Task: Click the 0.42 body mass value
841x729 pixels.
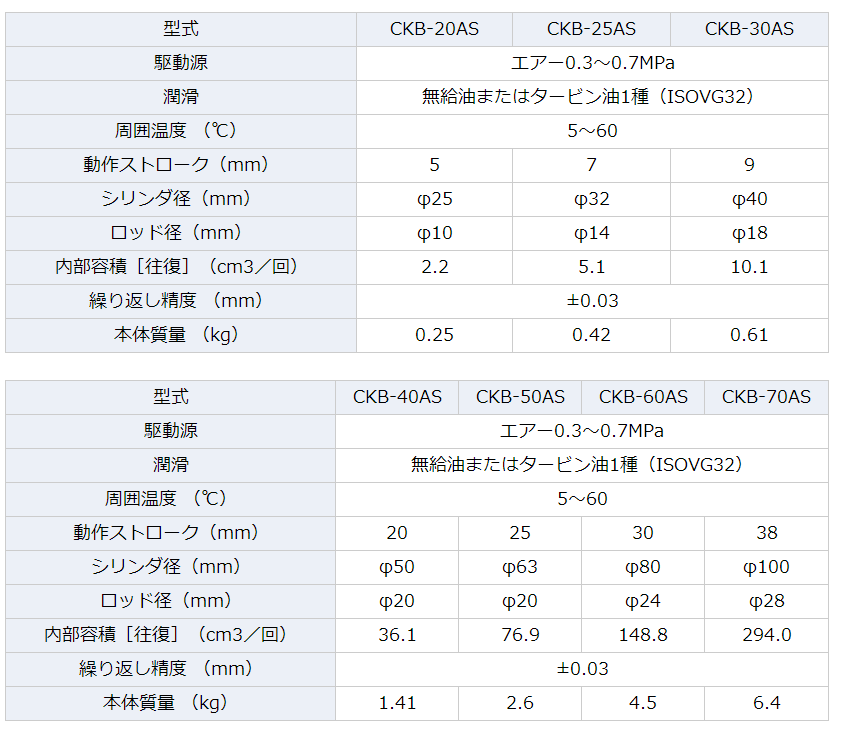Action: (591, 335)
